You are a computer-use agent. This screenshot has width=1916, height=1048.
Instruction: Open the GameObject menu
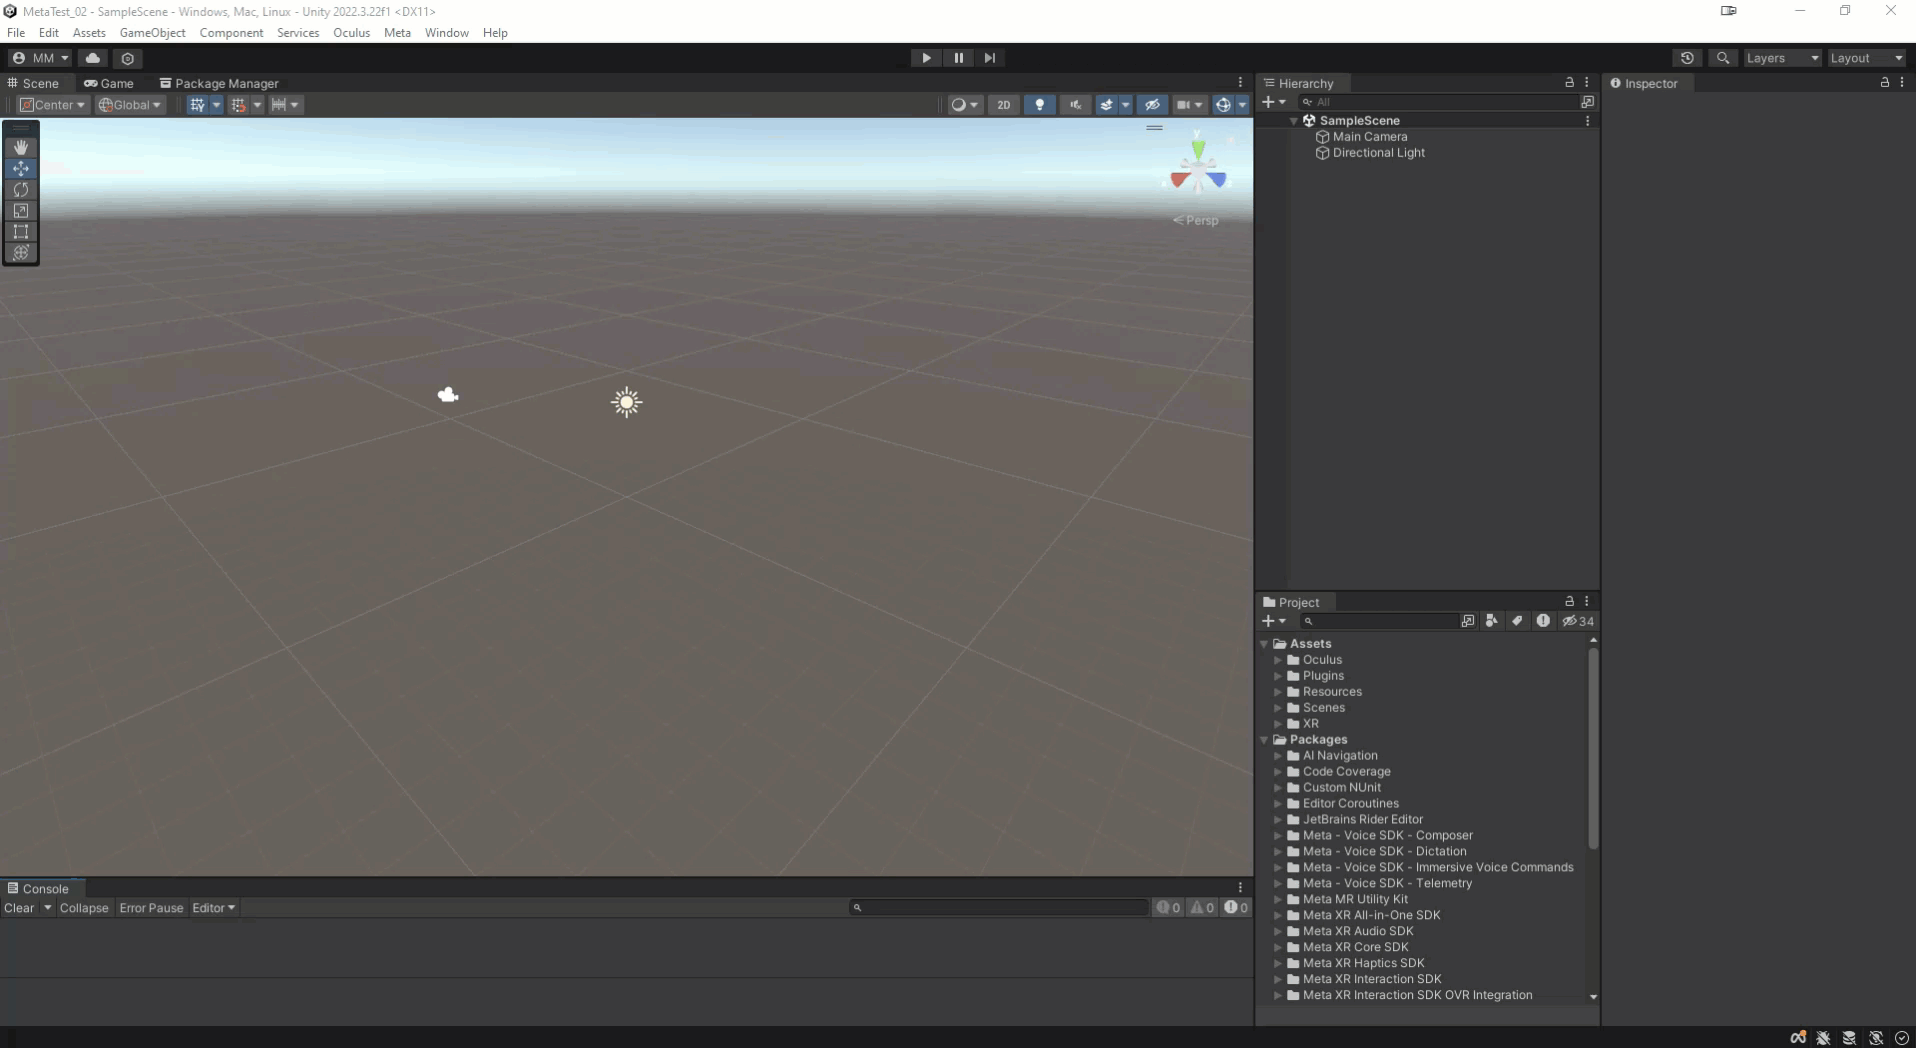click(152, 33)
